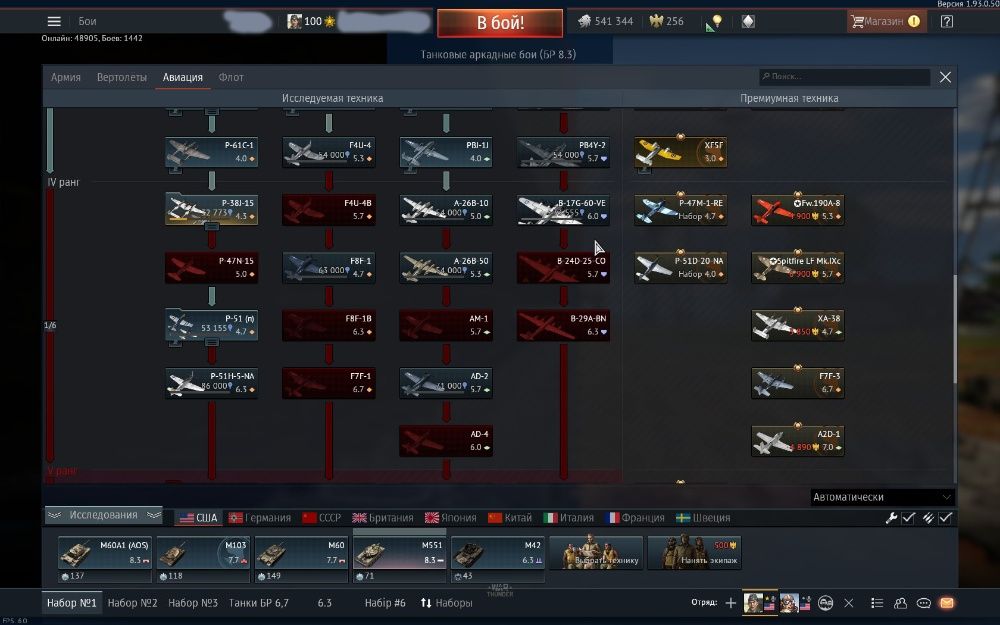This screenshot has height=625, width=1000.
Task: Click first squad member portrait
Action: [753, 603]
